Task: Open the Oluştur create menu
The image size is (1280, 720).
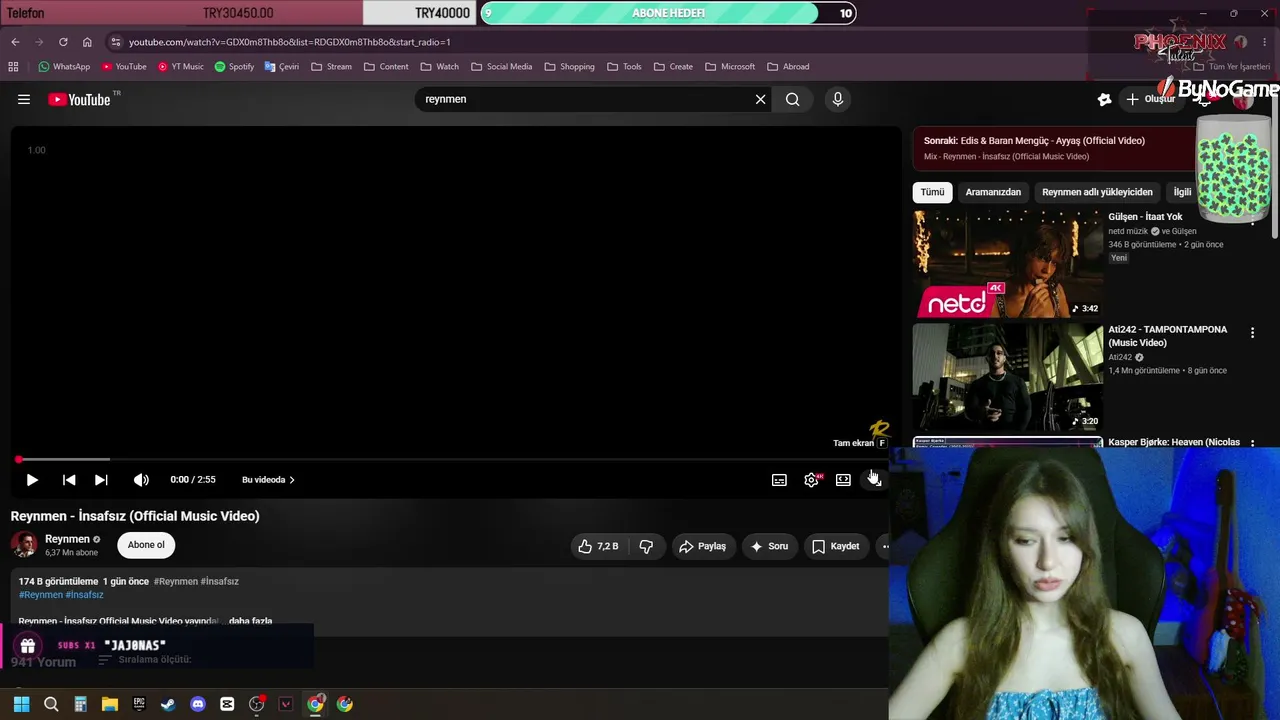Action: 1151,99
